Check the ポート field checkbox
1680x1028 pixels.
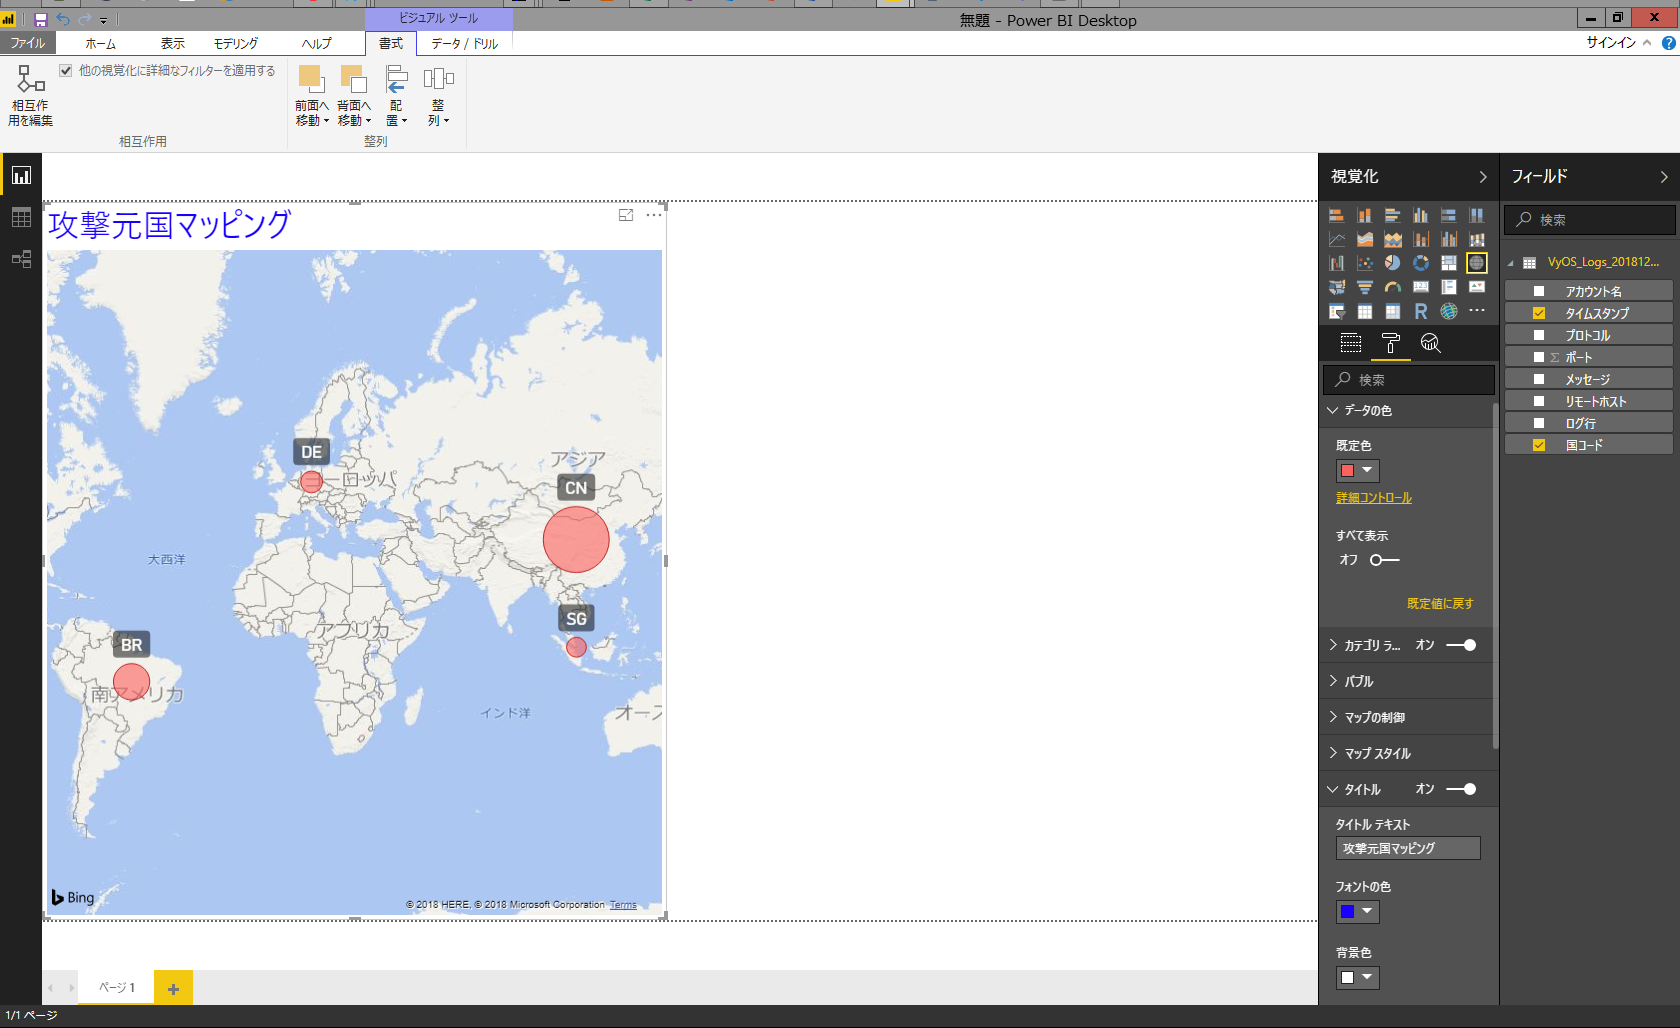[x=1539, y=357]
